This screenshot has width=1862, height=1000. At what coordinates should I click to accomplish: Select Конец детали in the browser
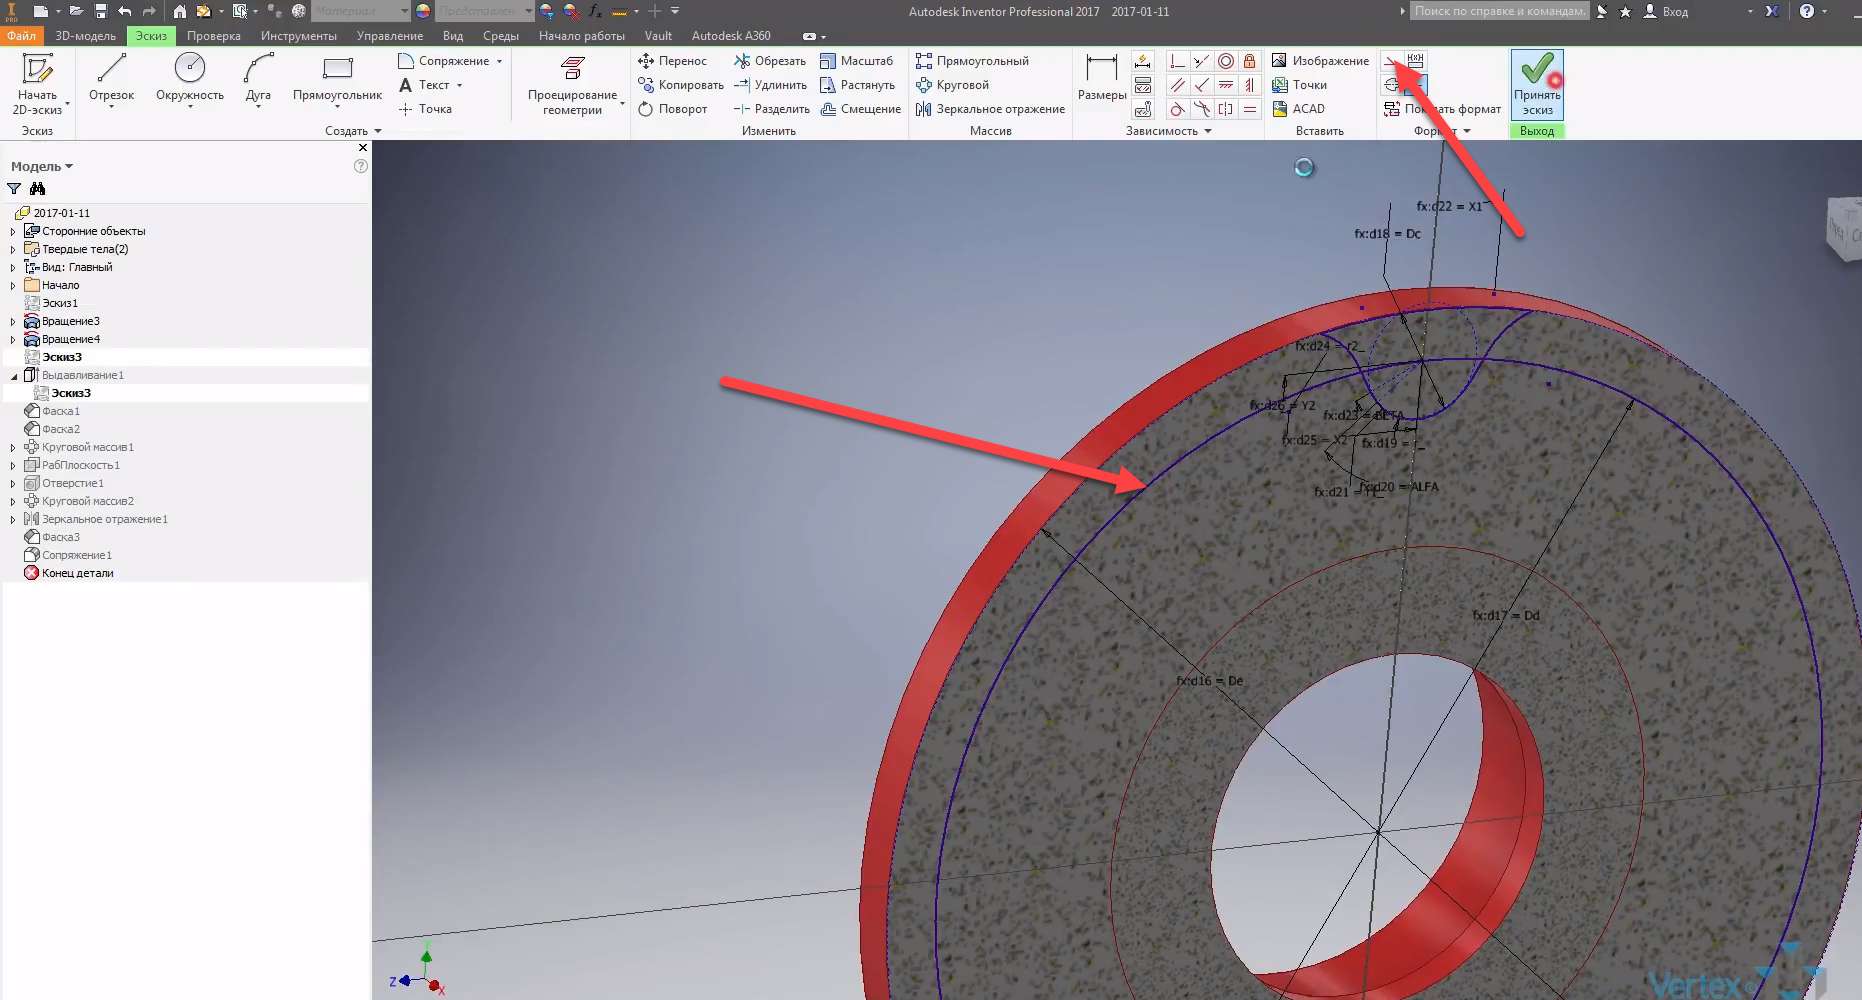[x=77, y=573]
